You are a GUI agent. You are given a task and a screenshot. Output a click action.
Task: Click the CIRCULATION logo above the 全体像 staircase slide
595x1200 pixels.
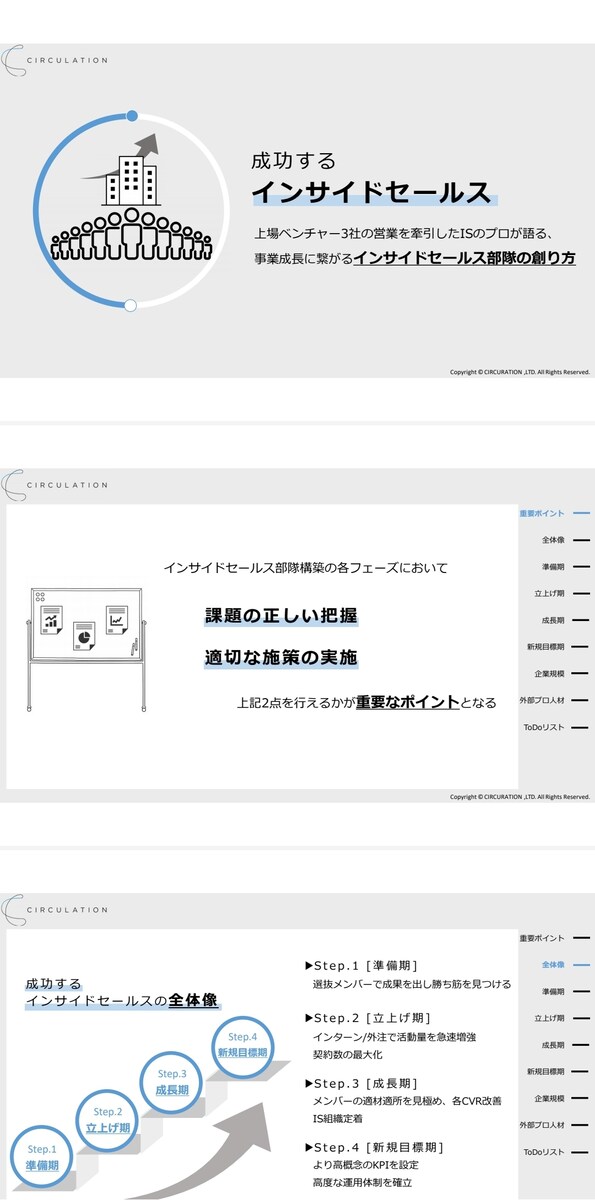(x=55, y=910)
